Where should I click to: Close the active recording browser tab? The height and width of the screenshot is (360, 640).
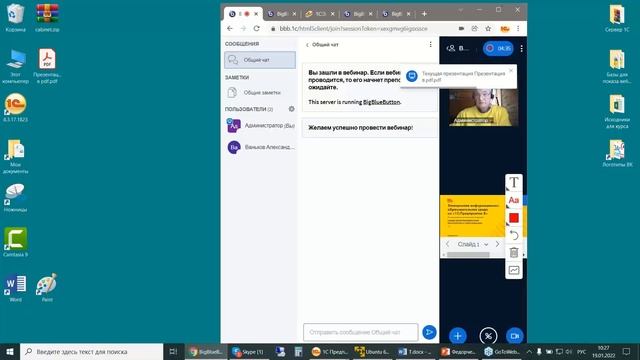tap(256, 14)
